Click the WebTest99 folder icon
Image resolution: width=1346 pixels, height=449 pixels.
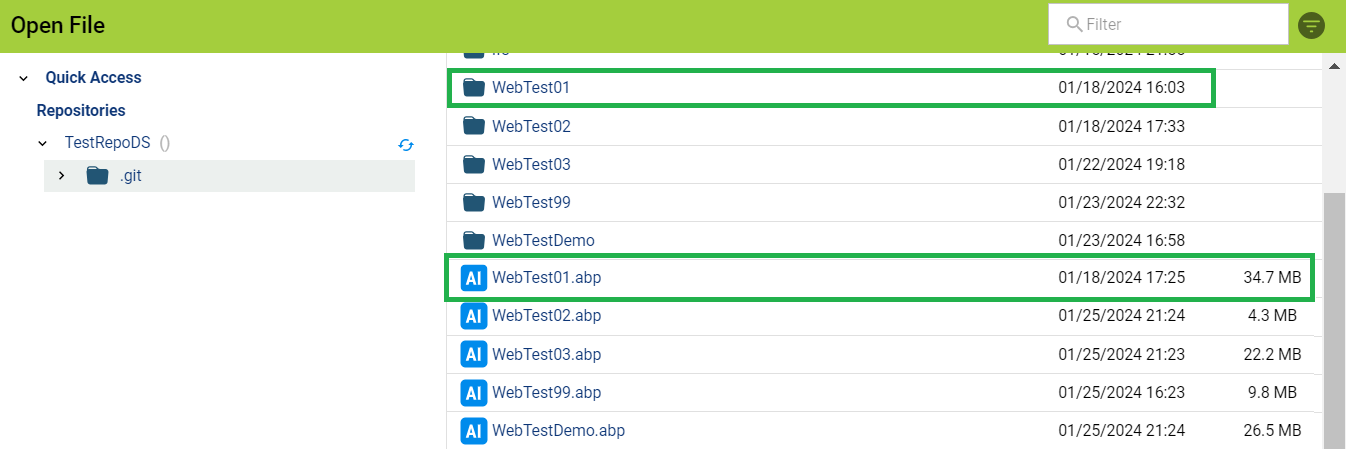(474, 203)
